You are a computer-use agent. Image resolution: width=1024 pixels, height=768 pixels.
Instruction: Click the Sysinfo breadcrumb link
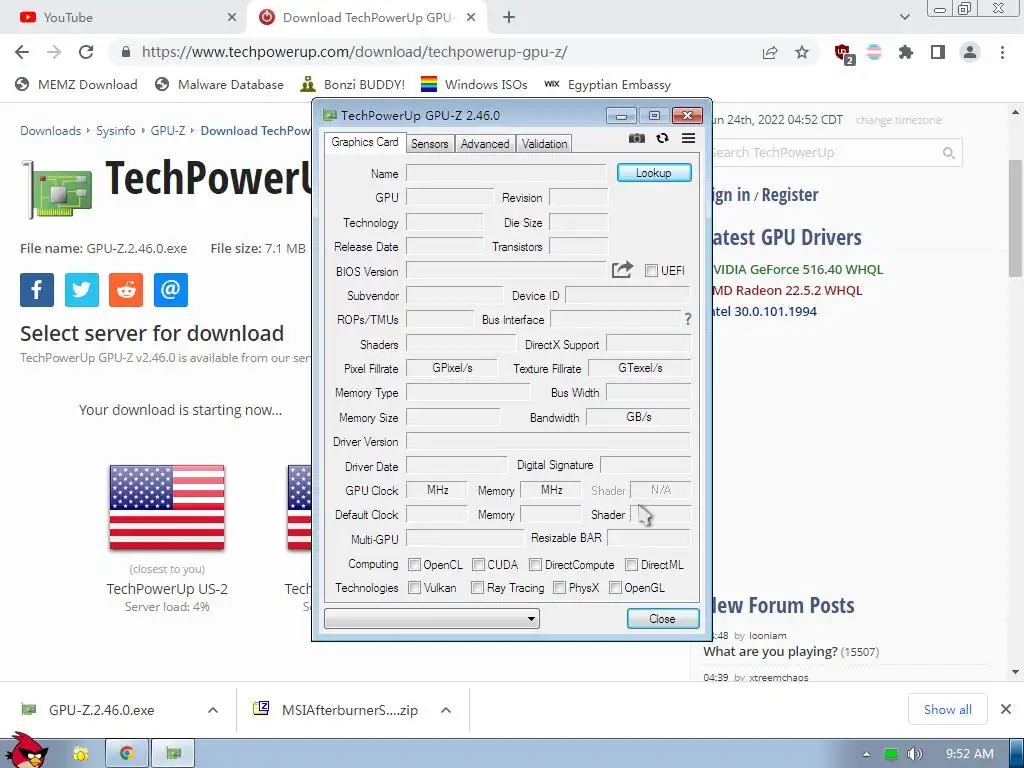116,131
